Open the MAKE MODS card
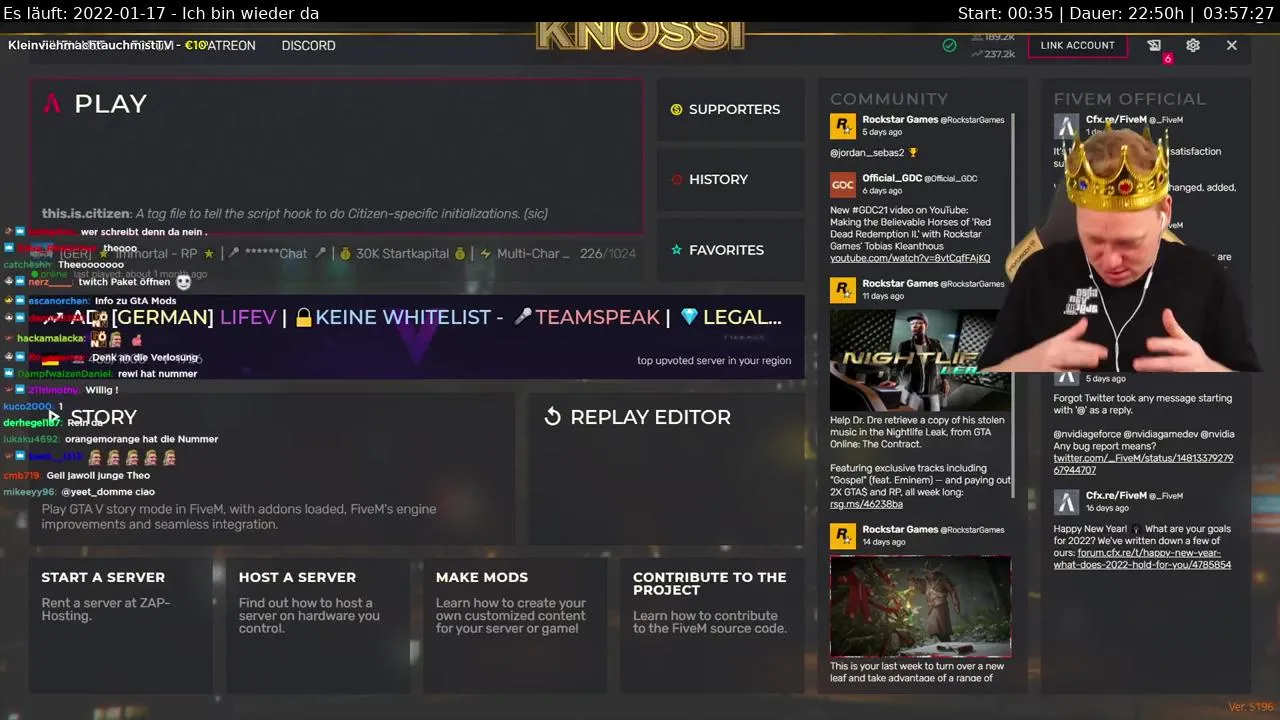 514,625
